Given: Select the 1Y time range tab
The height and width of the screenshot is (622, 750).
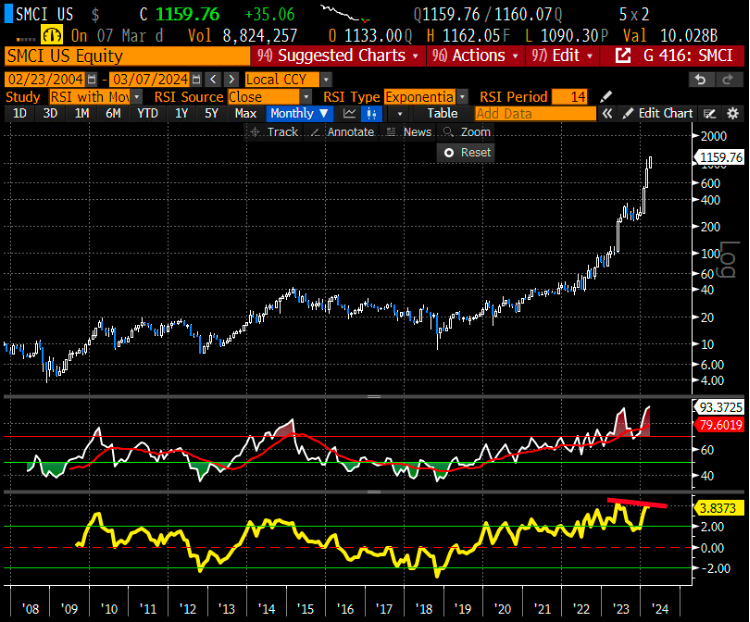Looking at the screenshot, I should [181, 113].
